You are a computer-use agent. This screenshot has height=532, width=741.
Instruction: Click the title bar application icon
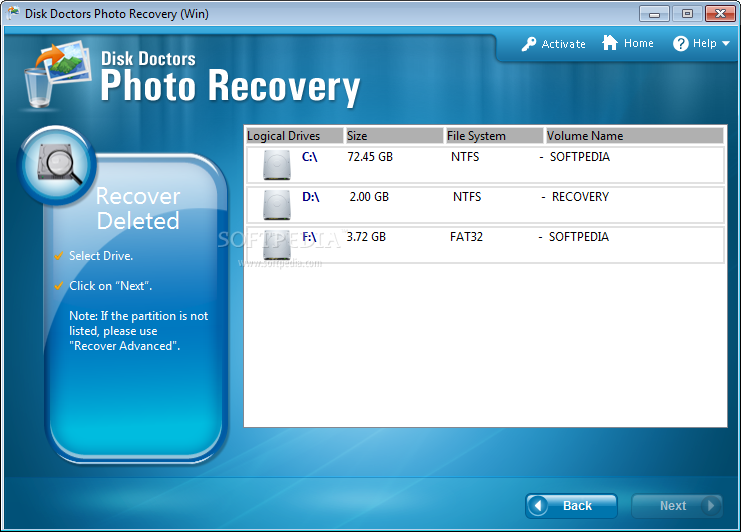click(x=14, y=13)
